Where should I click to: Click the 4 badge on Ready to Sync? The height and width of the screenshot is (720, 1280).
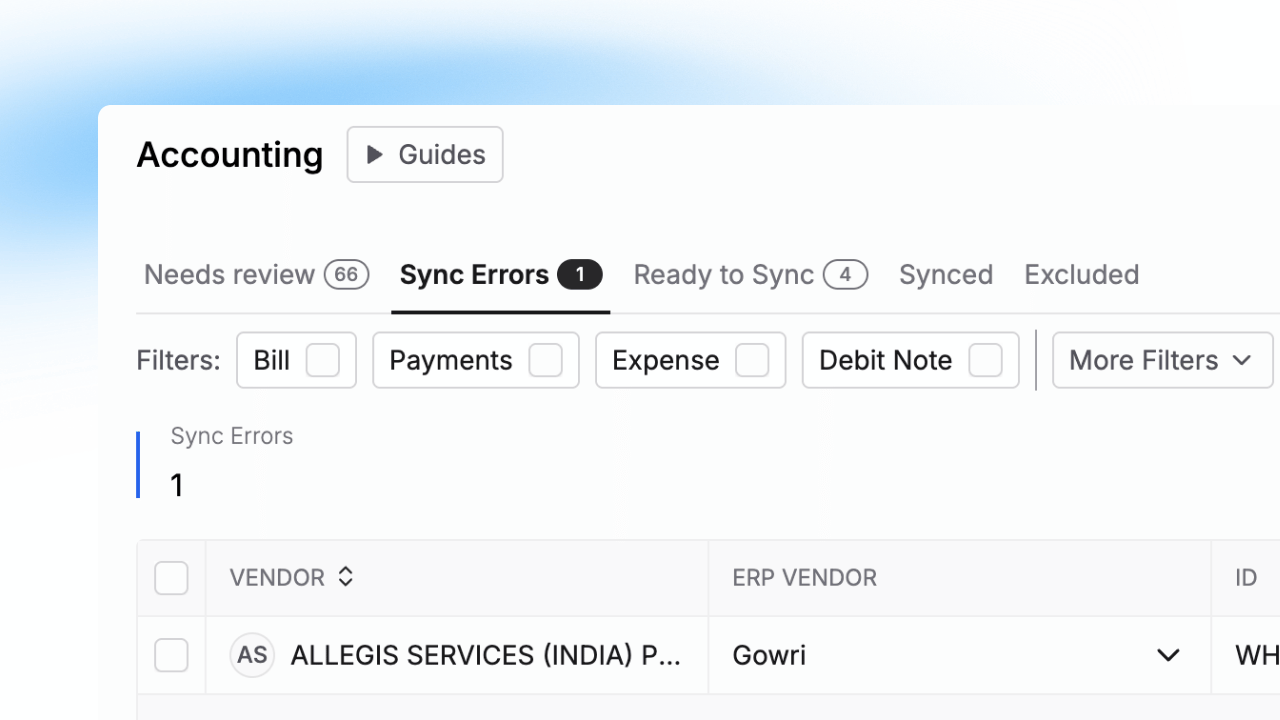point(845,274)
